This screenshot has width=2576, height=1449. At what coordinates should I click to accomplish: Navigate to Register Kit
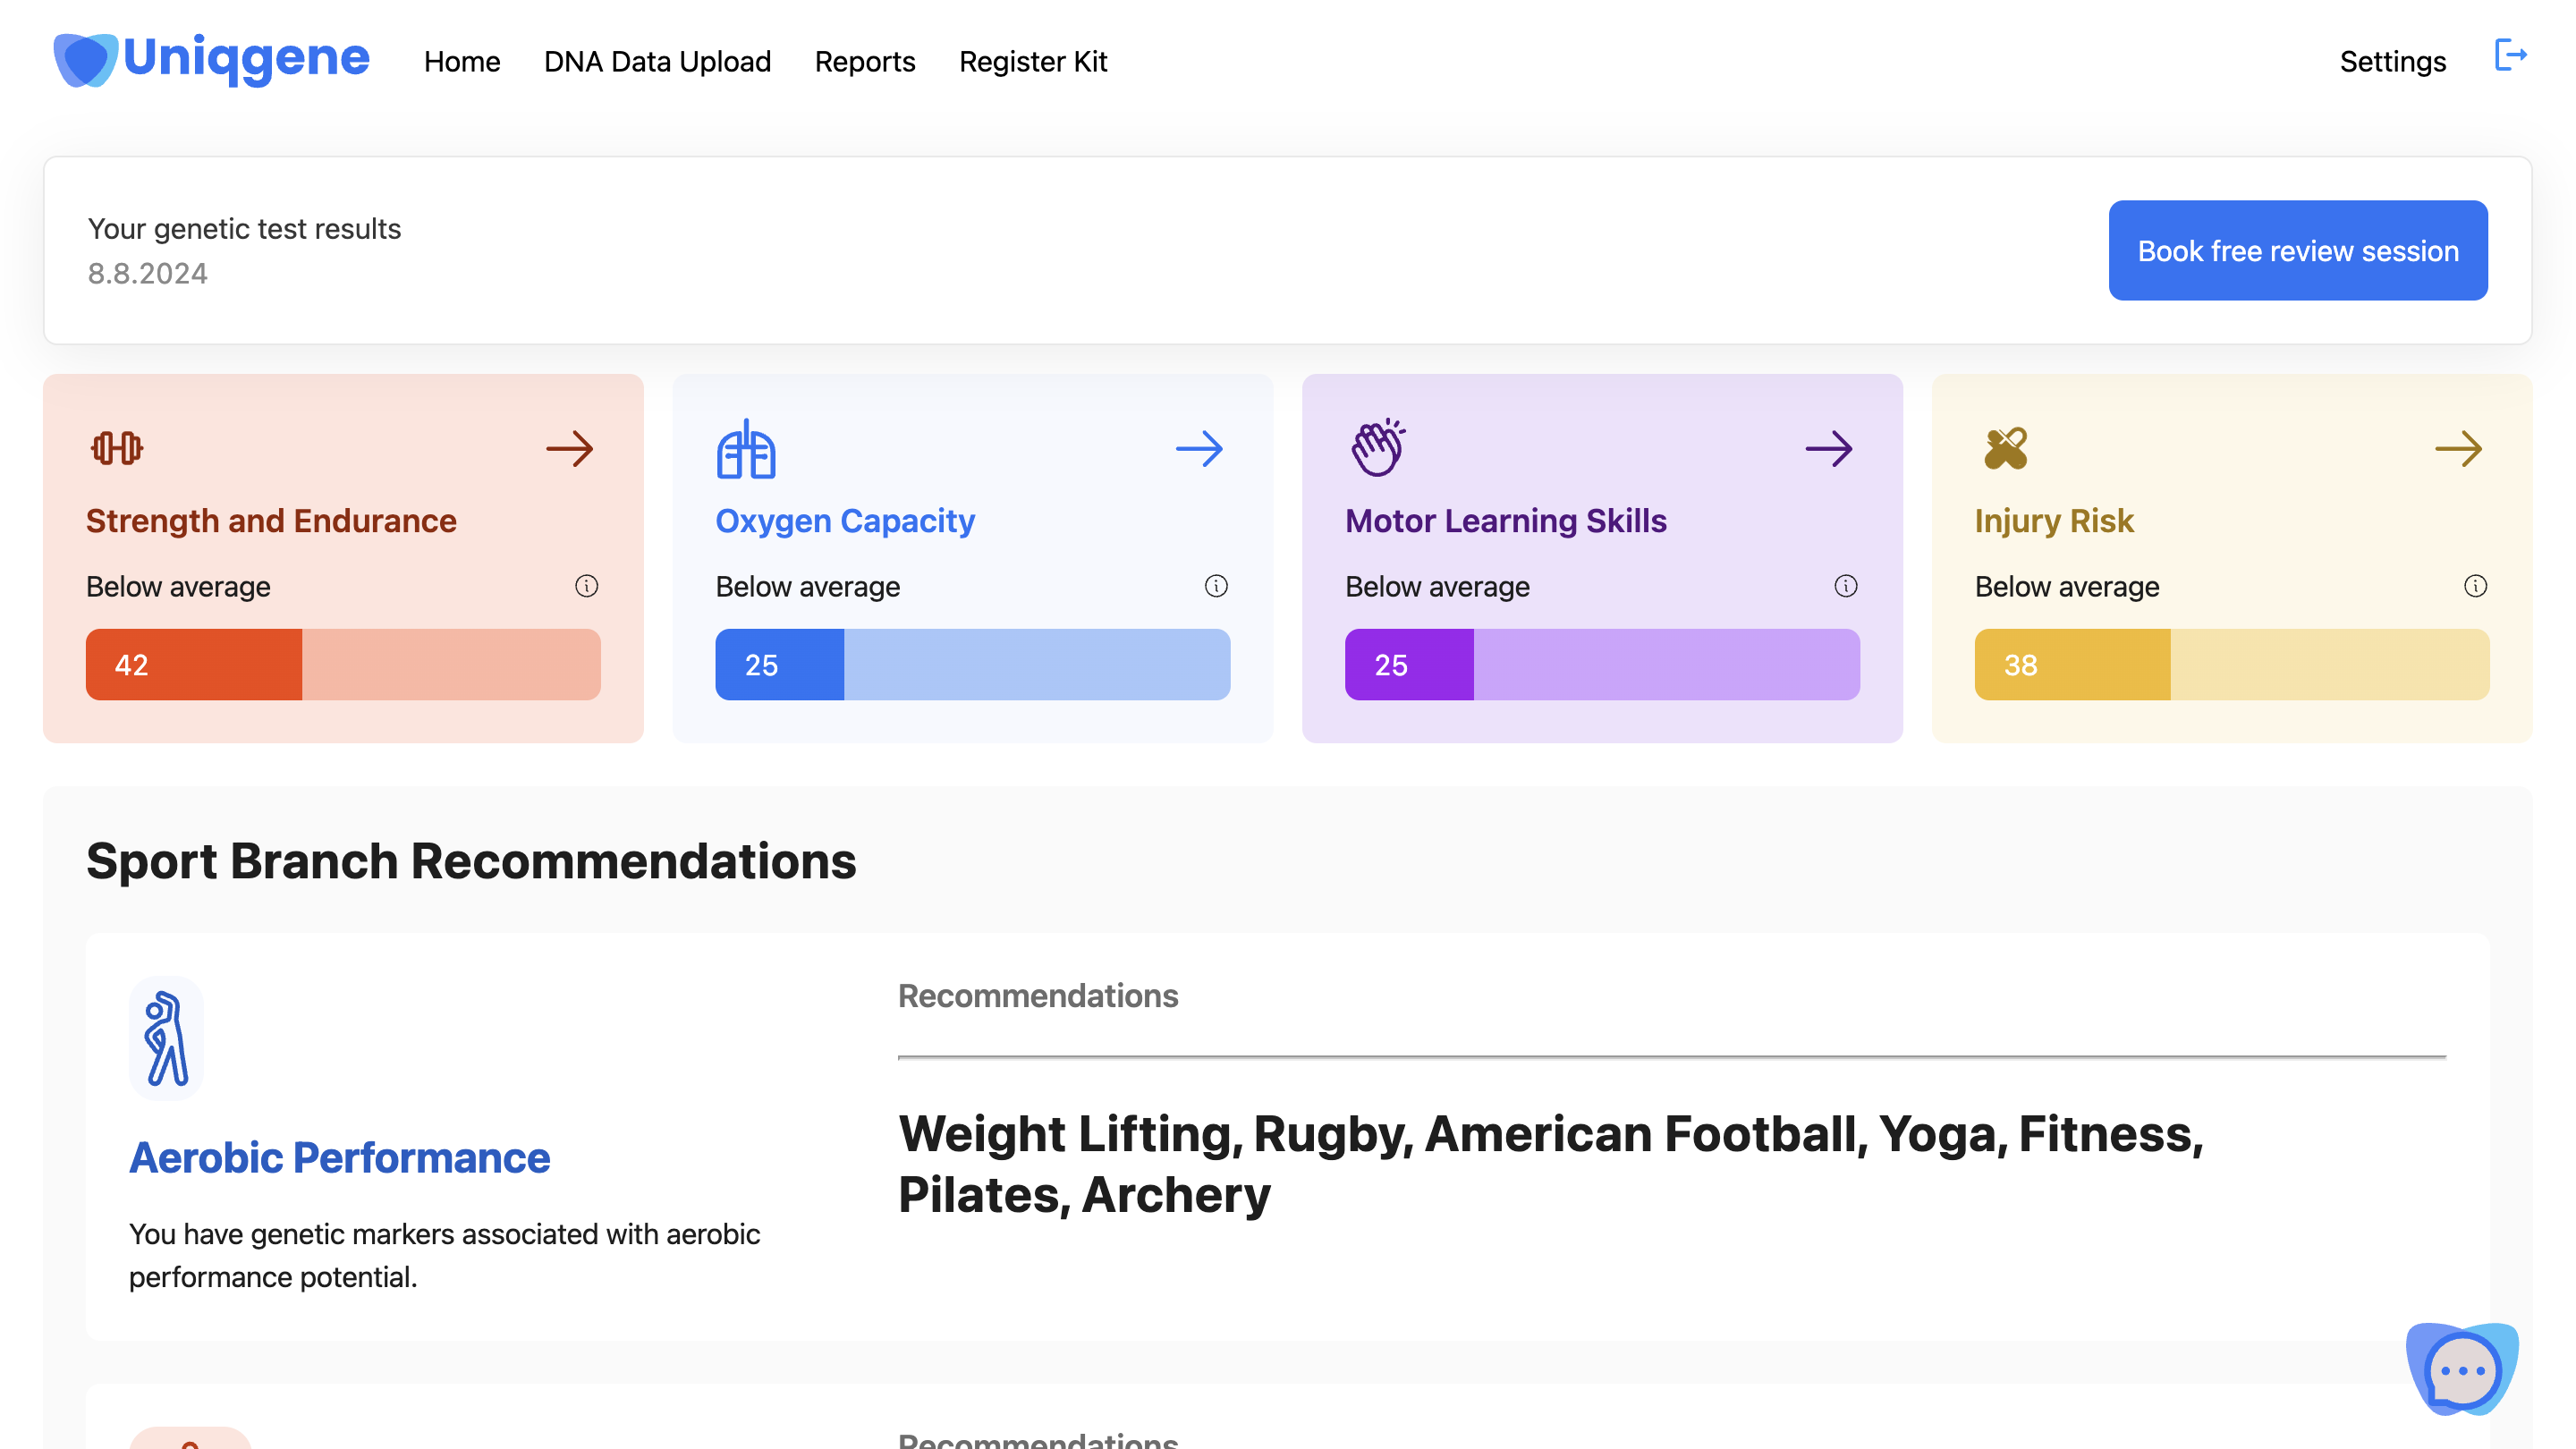click(1033, 61)
